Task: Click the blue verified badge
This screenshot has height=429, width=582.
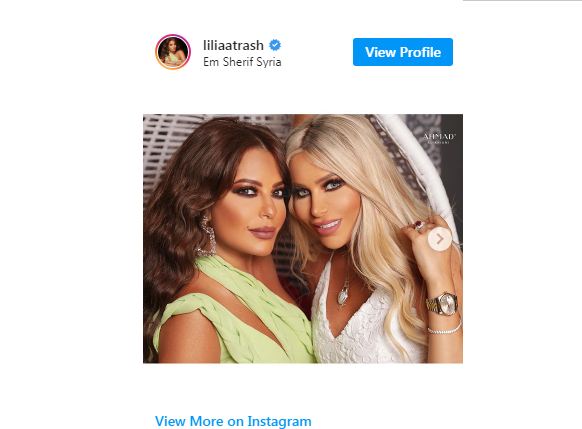Action: 275,45
